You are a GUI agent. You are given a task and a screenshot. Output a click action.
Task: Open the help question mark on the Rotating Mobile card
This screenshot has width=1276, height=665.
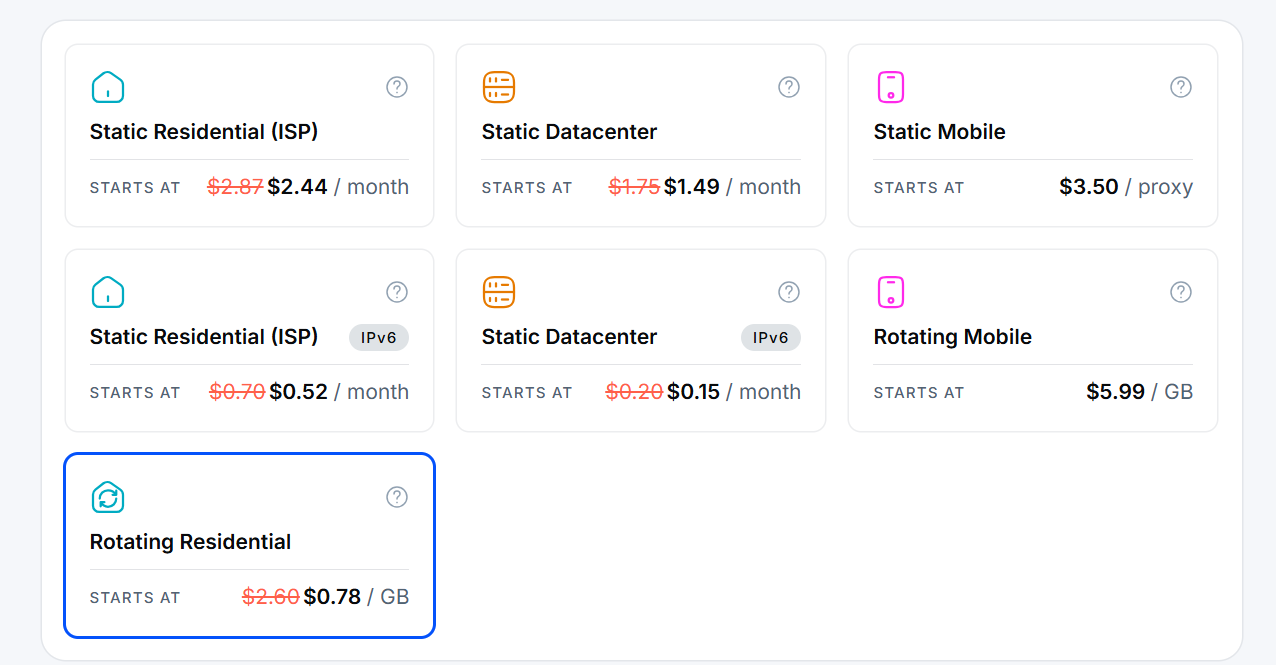[x=1181, y=292]
